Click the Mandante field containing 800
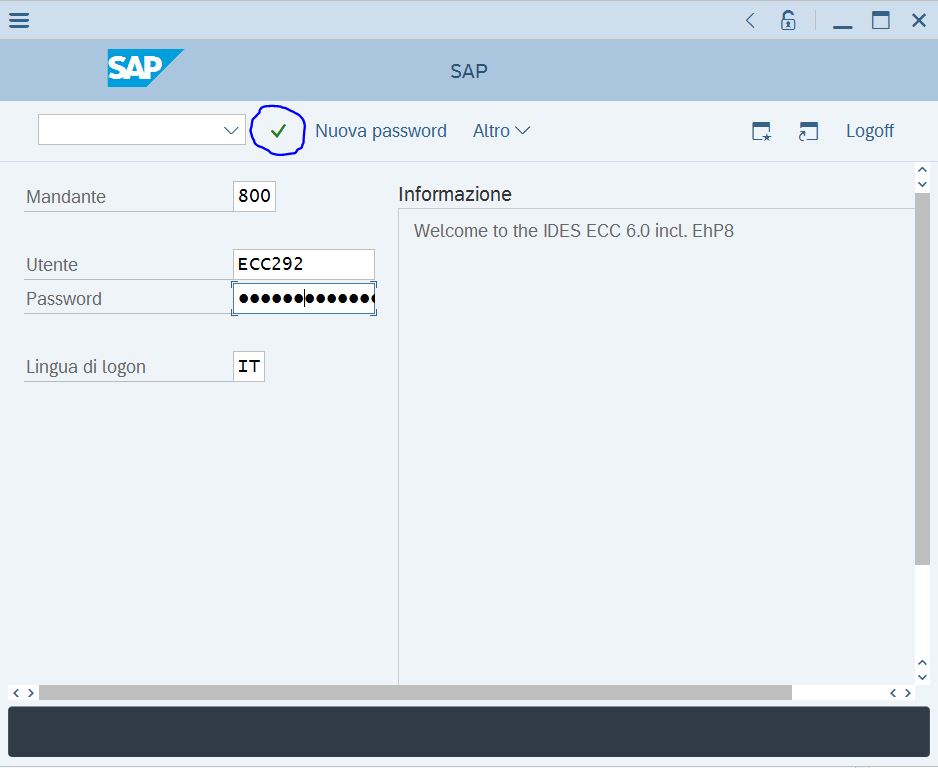 (254, 196)
